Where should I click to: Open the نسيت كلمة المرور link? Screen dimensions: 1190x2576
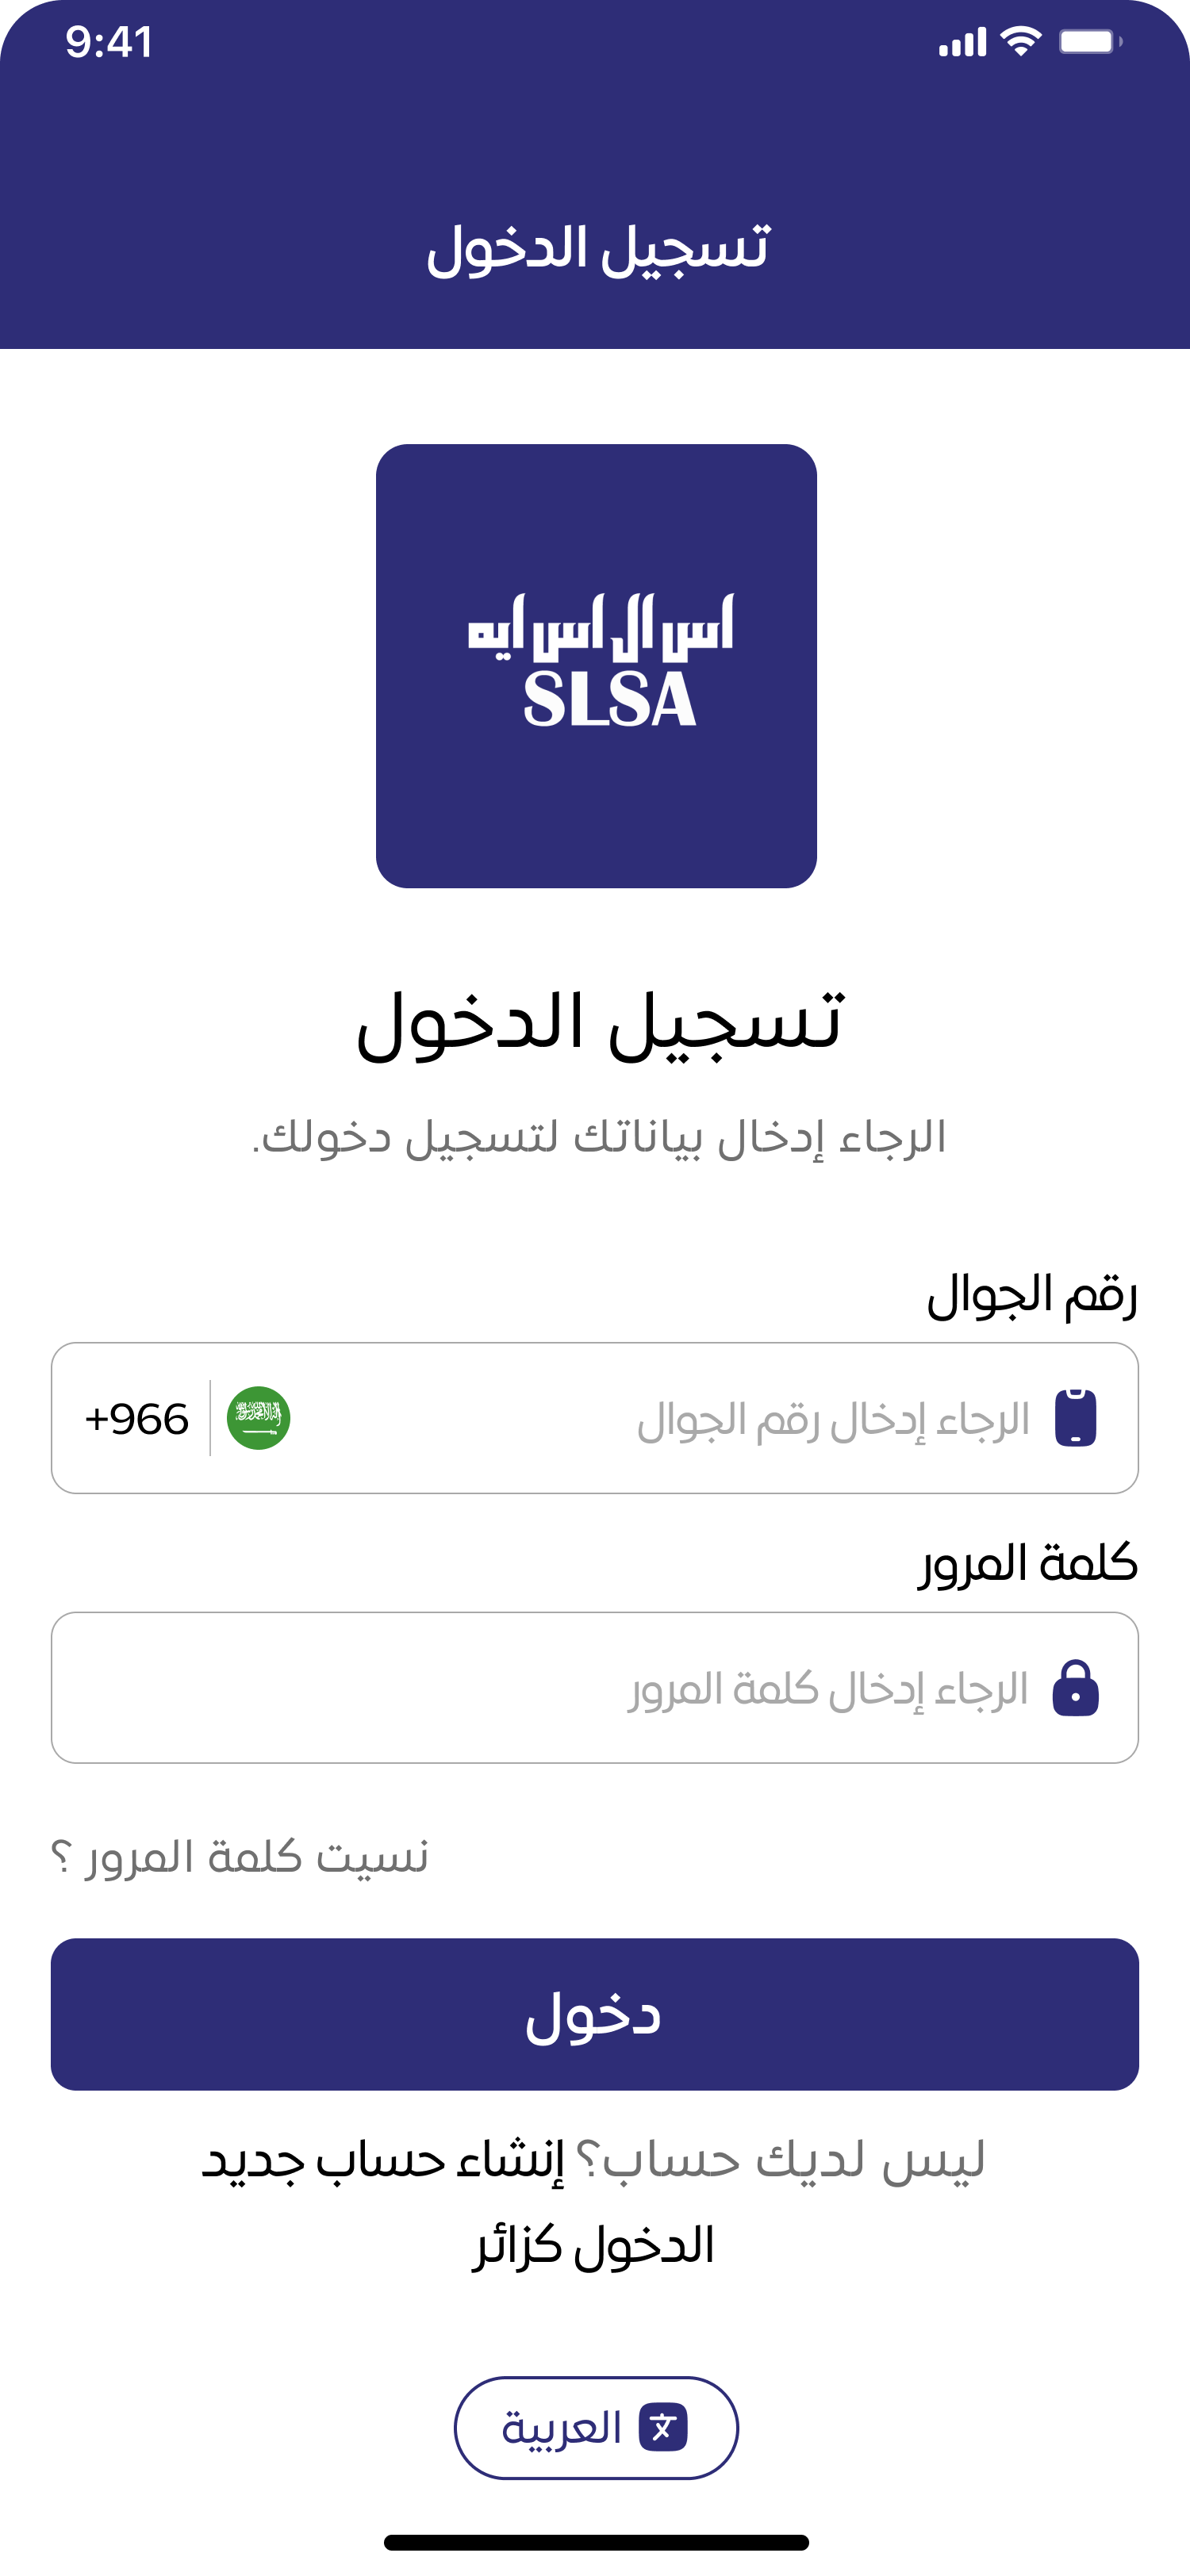240,1857
